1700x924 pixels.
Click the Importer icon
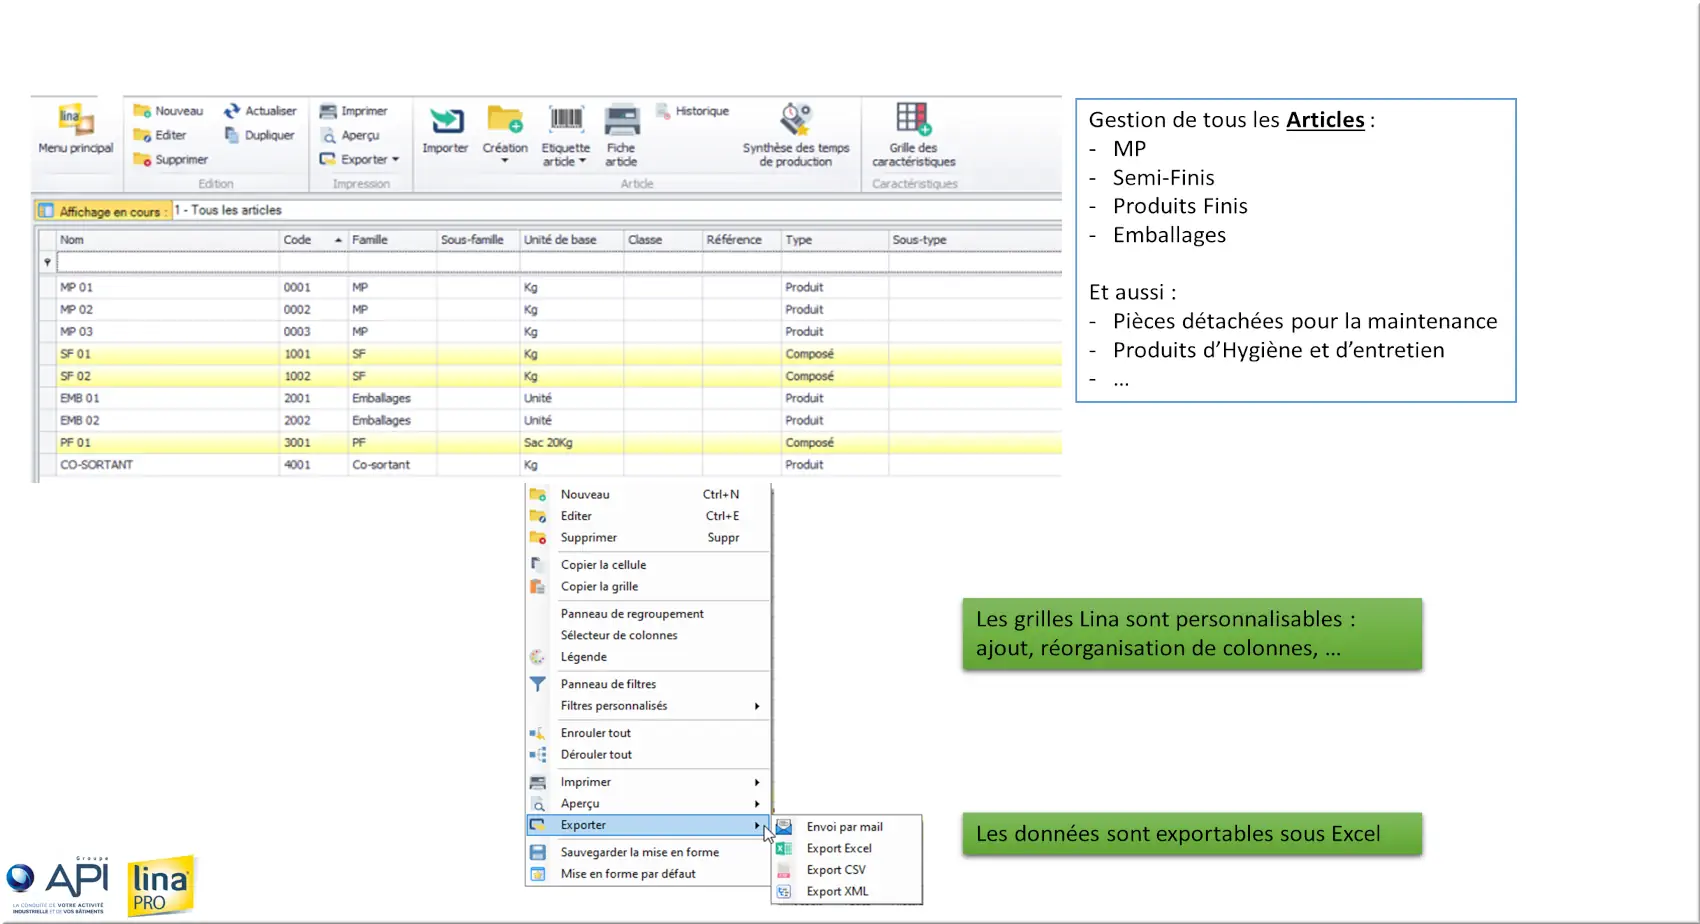point(445,129)
